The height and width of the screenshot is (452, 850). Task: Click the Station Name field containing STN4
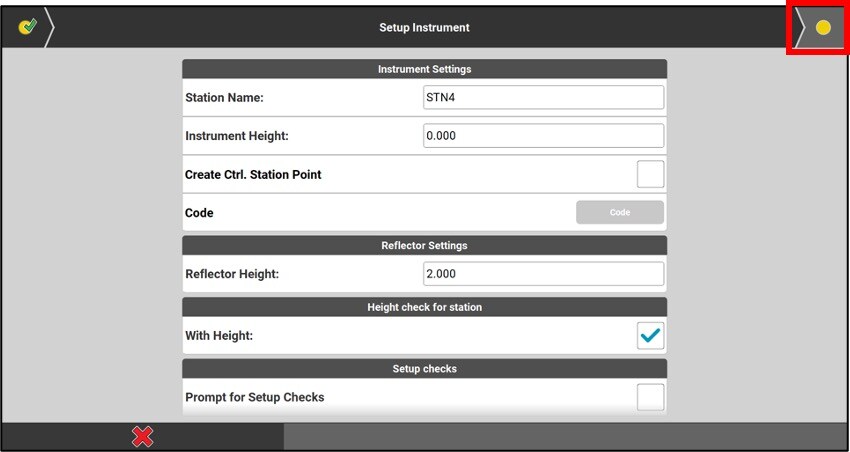click(543, 97)
